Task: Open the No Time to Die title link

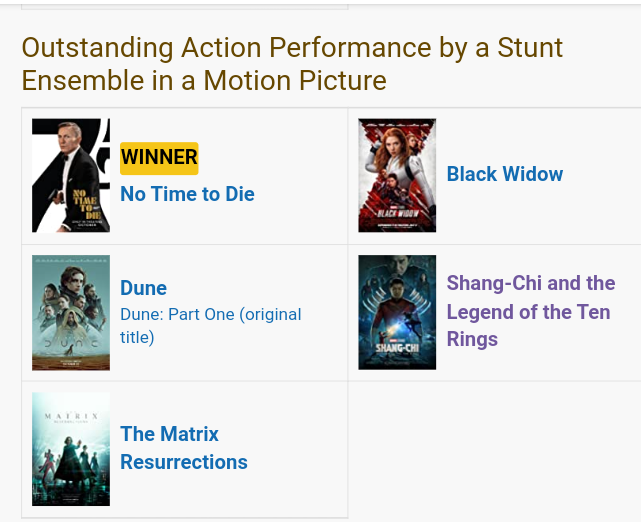Action: (x=187, y=194)
